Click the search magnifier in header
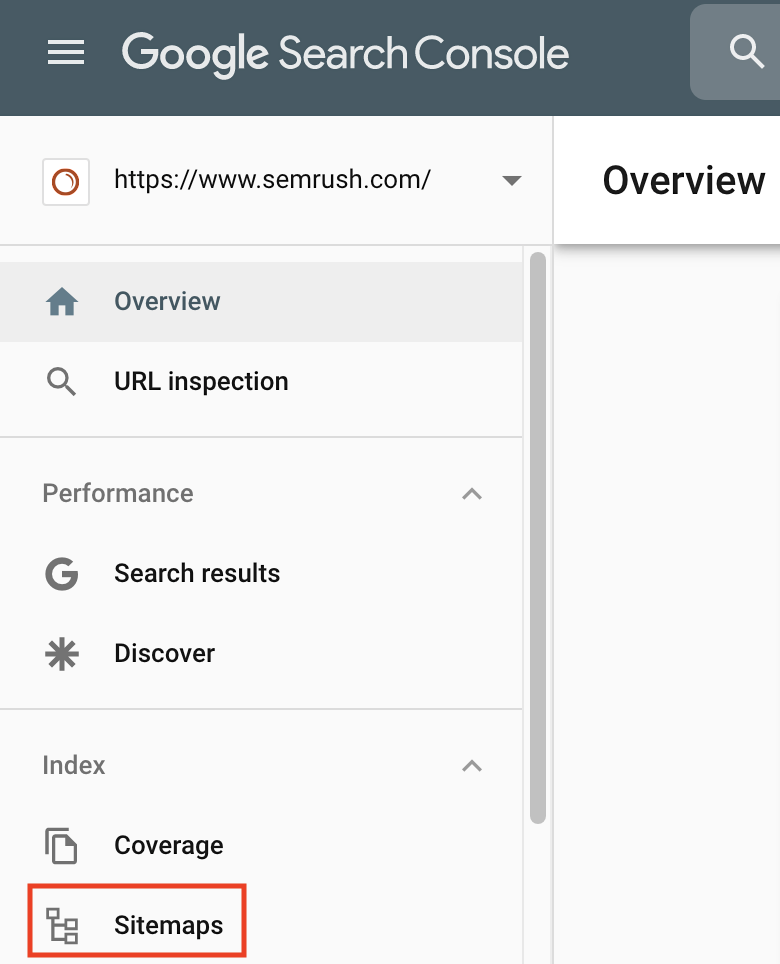This screenshot has width=780, height=964. coord(746,52)
